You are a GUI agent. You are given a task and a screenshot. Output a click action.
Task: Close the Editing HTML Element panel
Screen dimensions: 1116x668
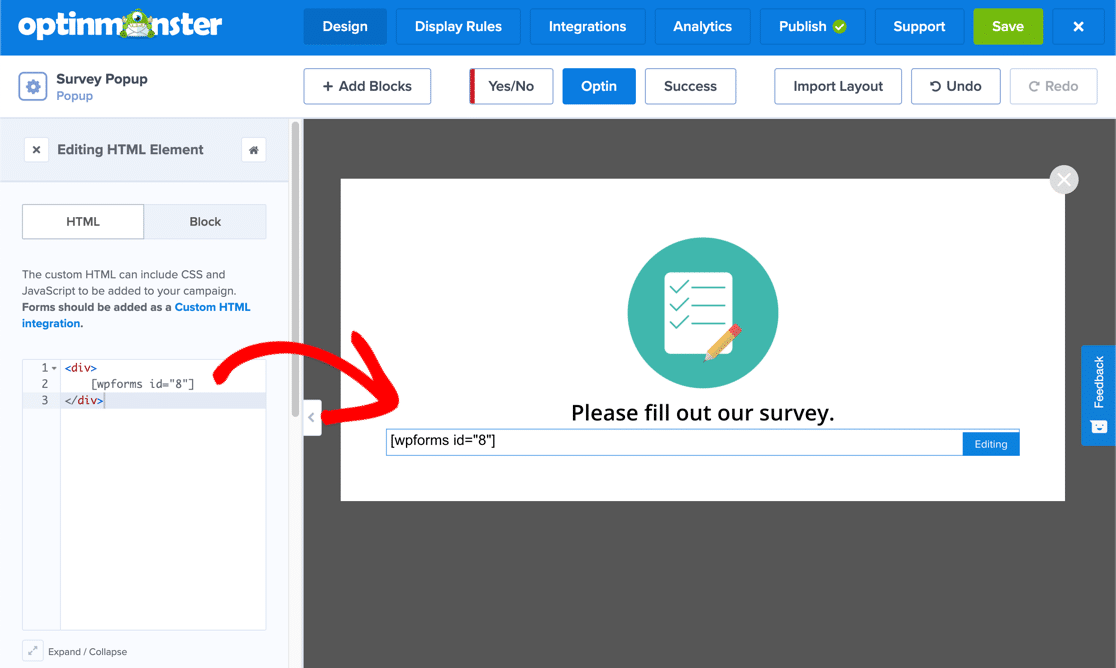[36, 149]
